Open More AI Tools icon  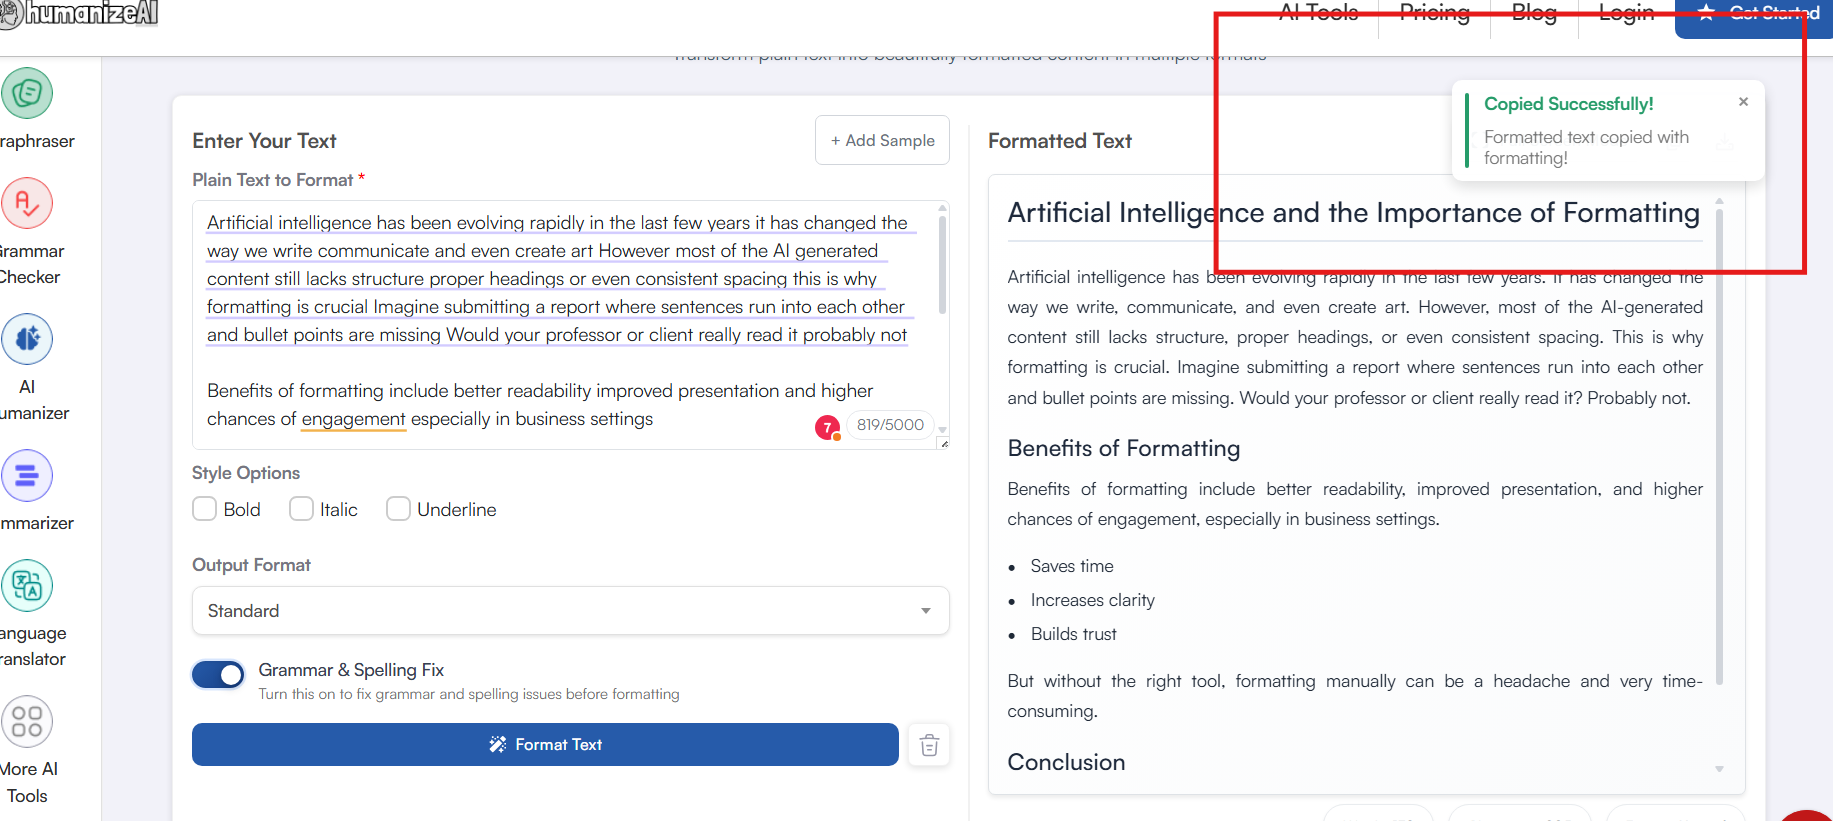(x=27, y=722)
